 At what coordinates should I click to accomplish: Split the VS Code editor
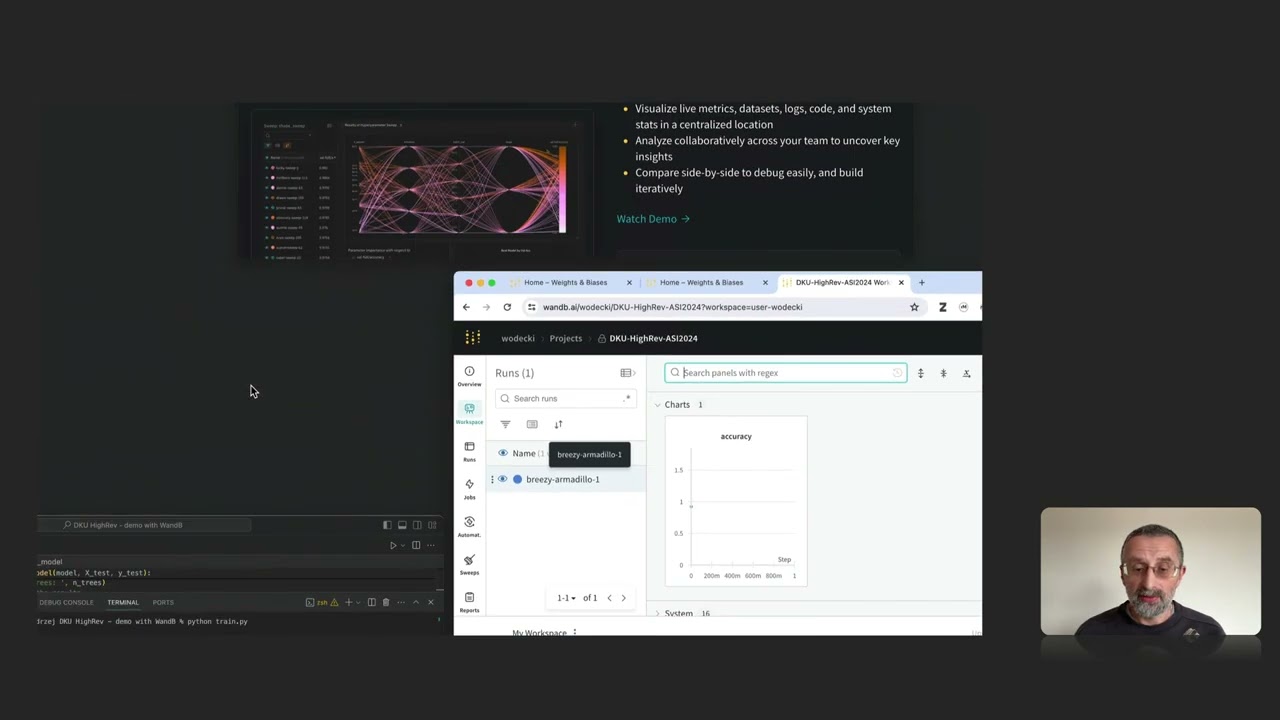(416, 545)
